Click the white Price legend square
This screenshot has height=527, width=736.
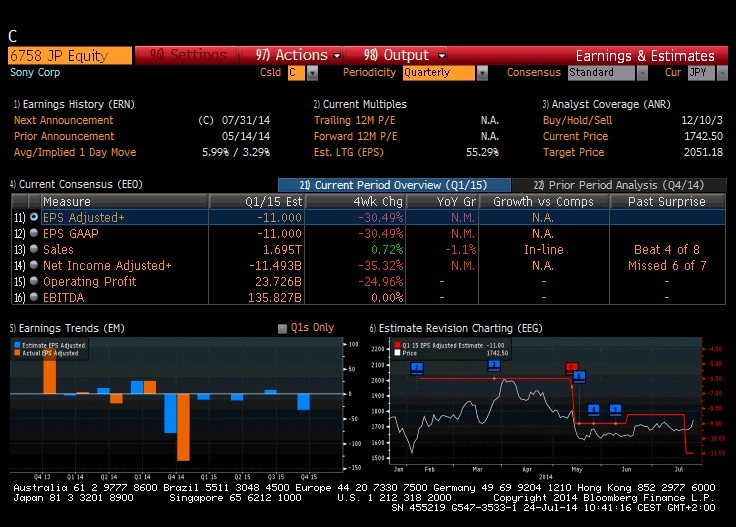point(397,353)
